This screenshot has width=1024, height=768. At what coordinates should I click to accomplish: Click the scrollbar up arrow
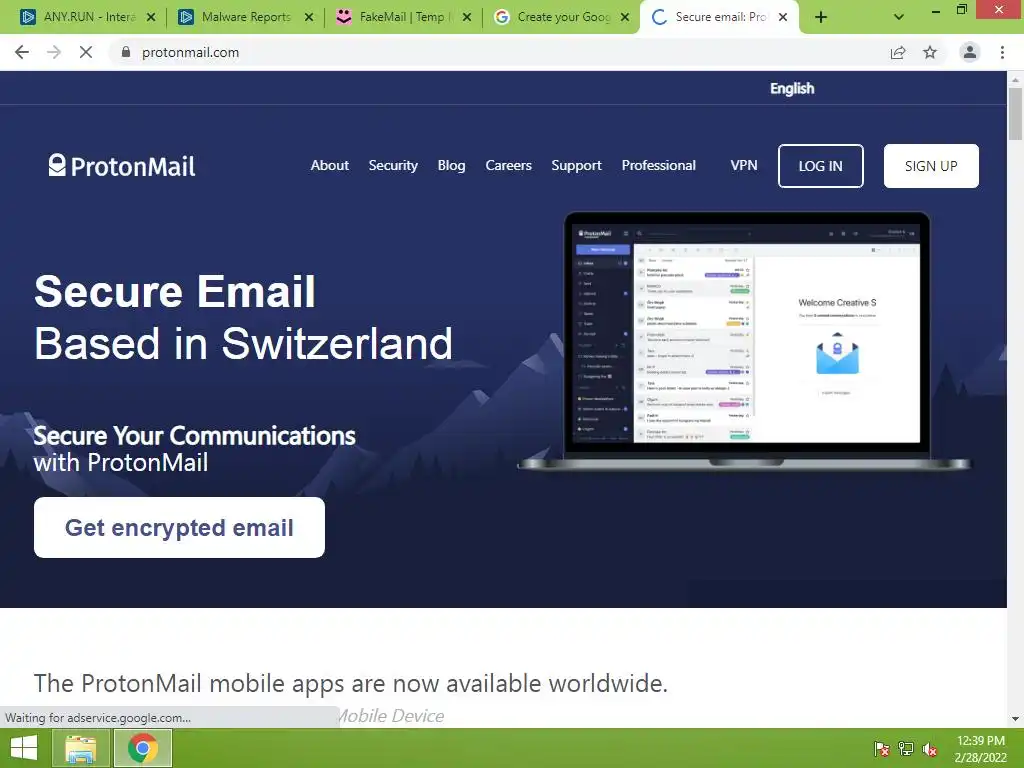coord(1015,79)
